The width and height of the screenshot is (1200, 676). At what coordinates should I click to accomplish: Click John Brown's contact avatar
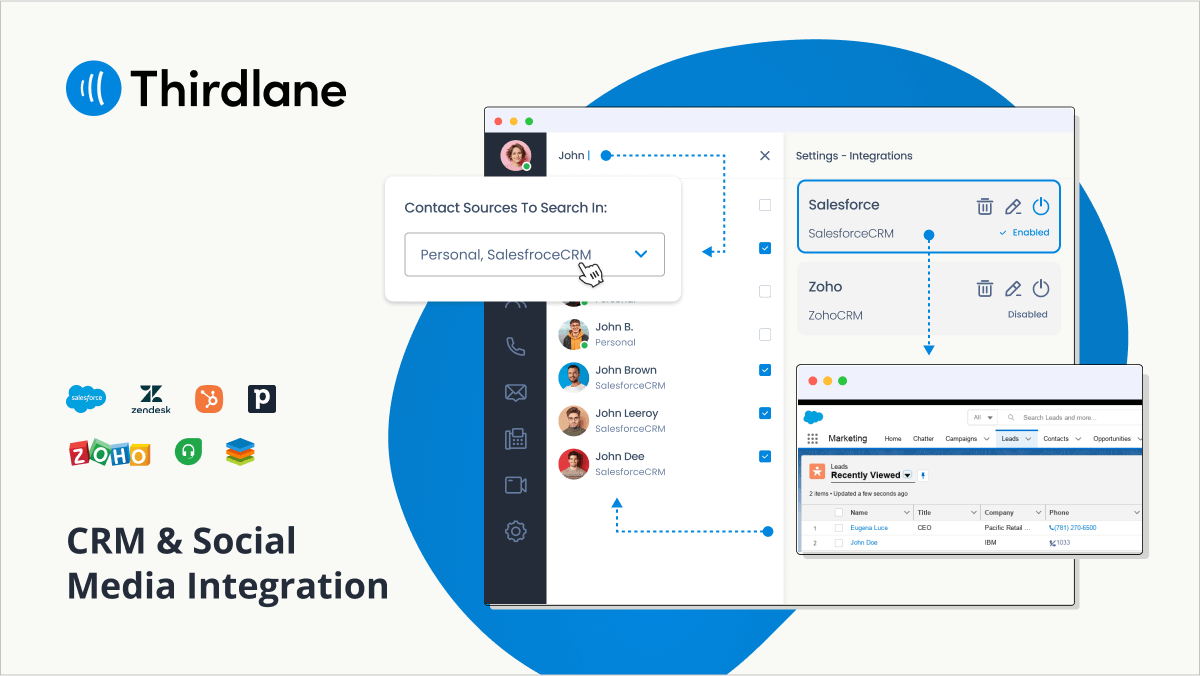(x=573, y=377)
